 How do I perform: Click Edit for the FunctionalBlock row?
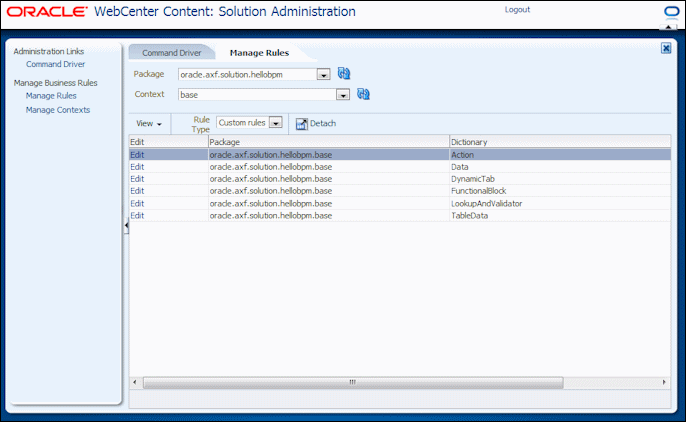click(137, 191)
